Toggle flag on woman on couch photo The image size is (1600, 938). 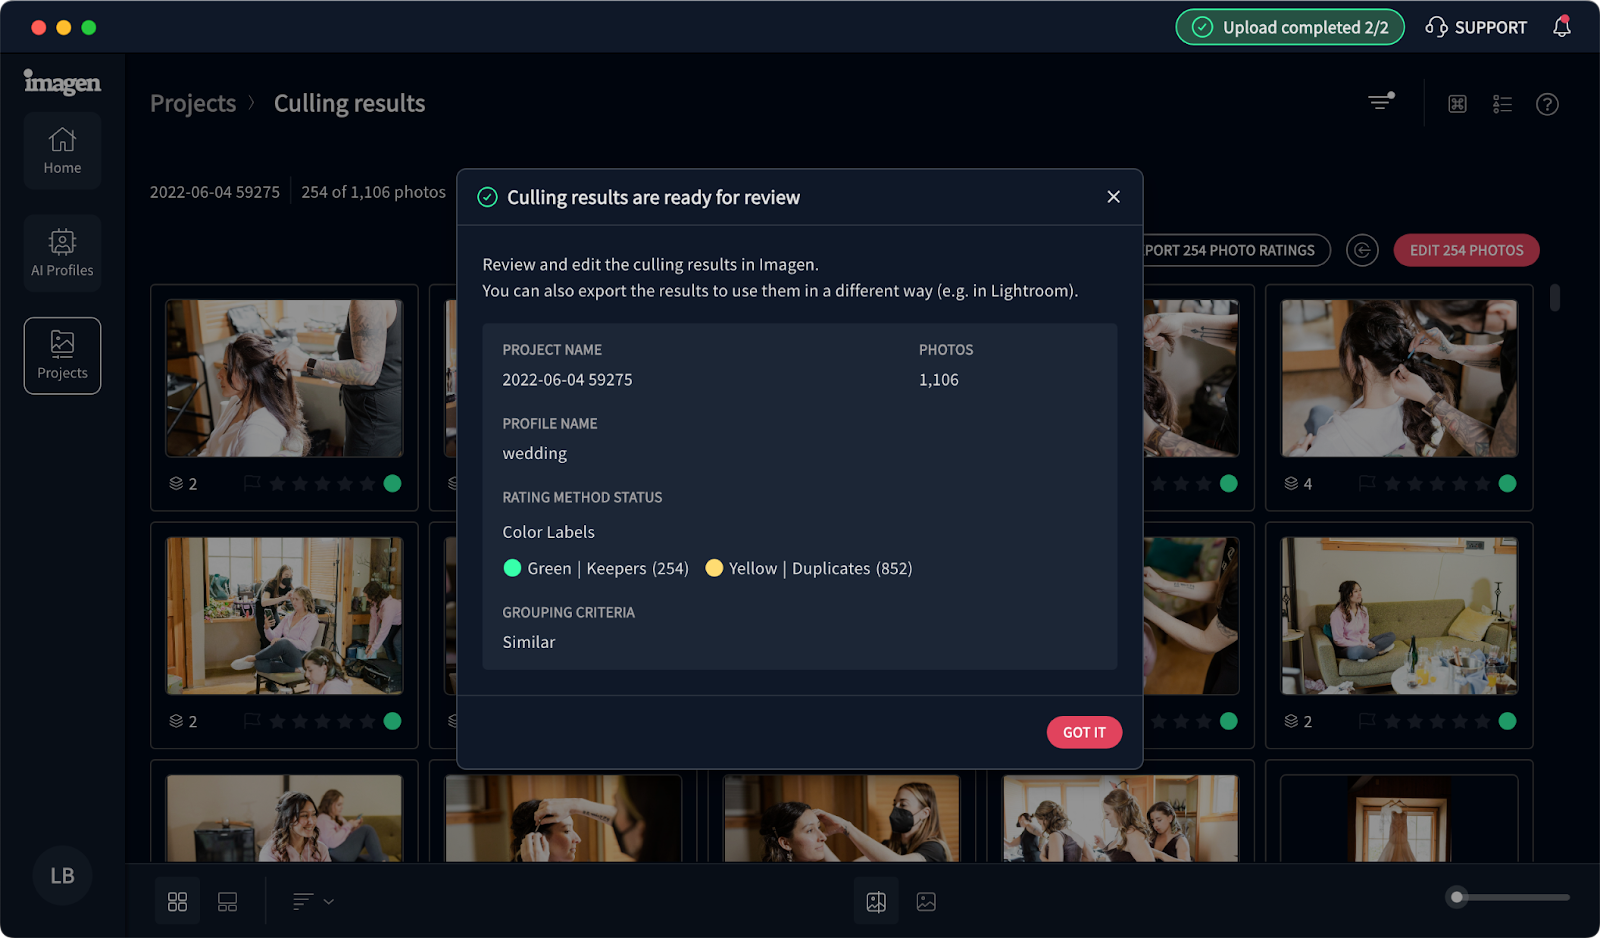pyautogui.click(x=1367, y=721)
